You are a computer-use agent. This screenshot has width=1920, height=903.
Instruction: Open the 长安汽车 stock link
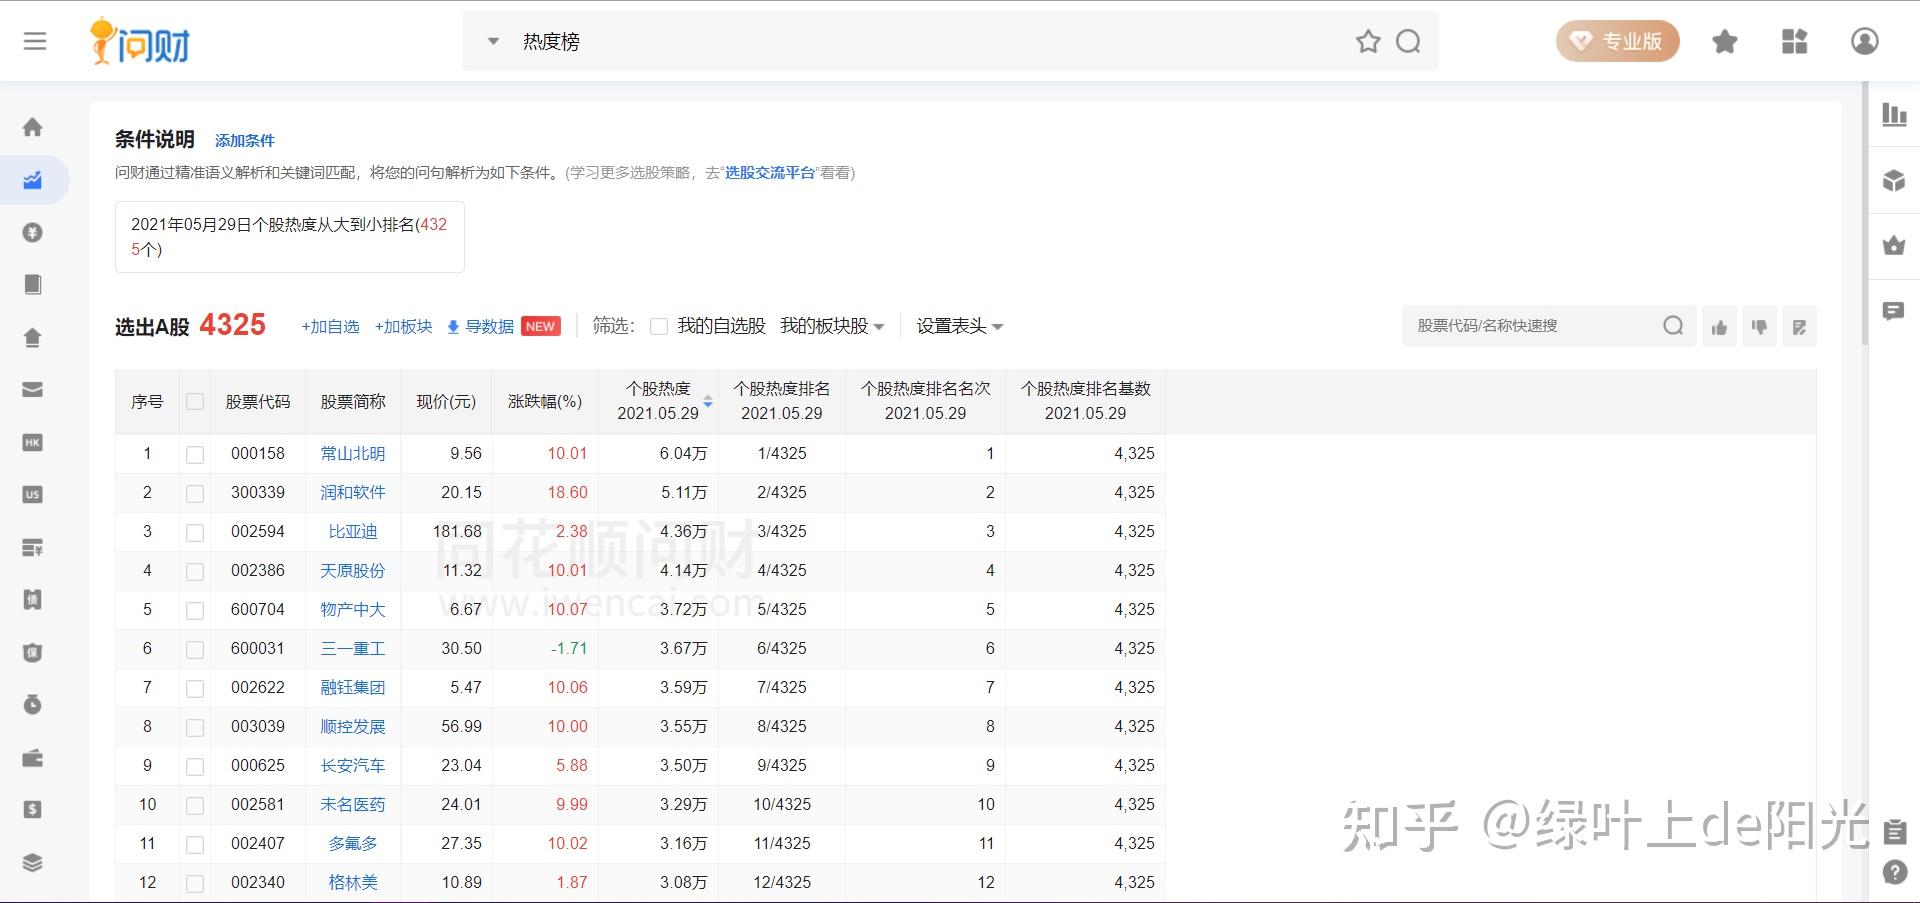click(x=353, y=765)
